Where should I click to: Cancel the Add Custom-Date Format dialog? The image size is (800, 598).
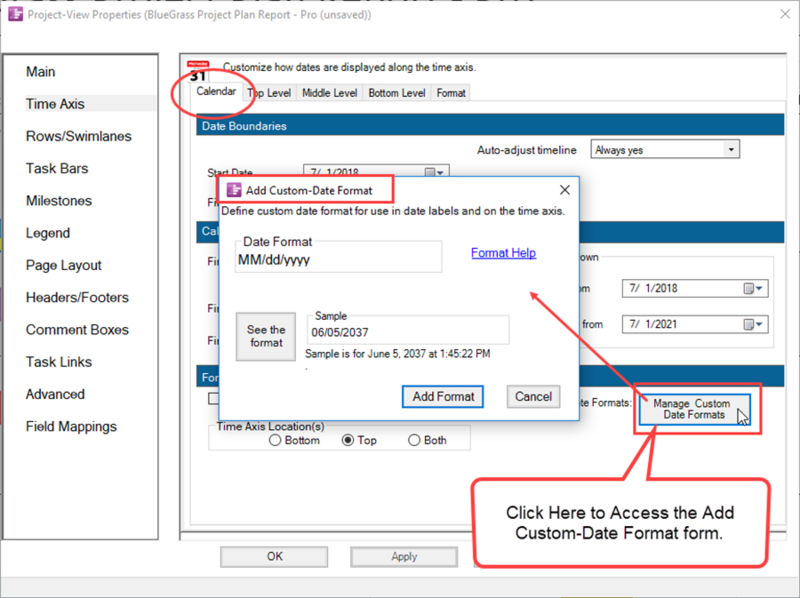tap(533, 396)
